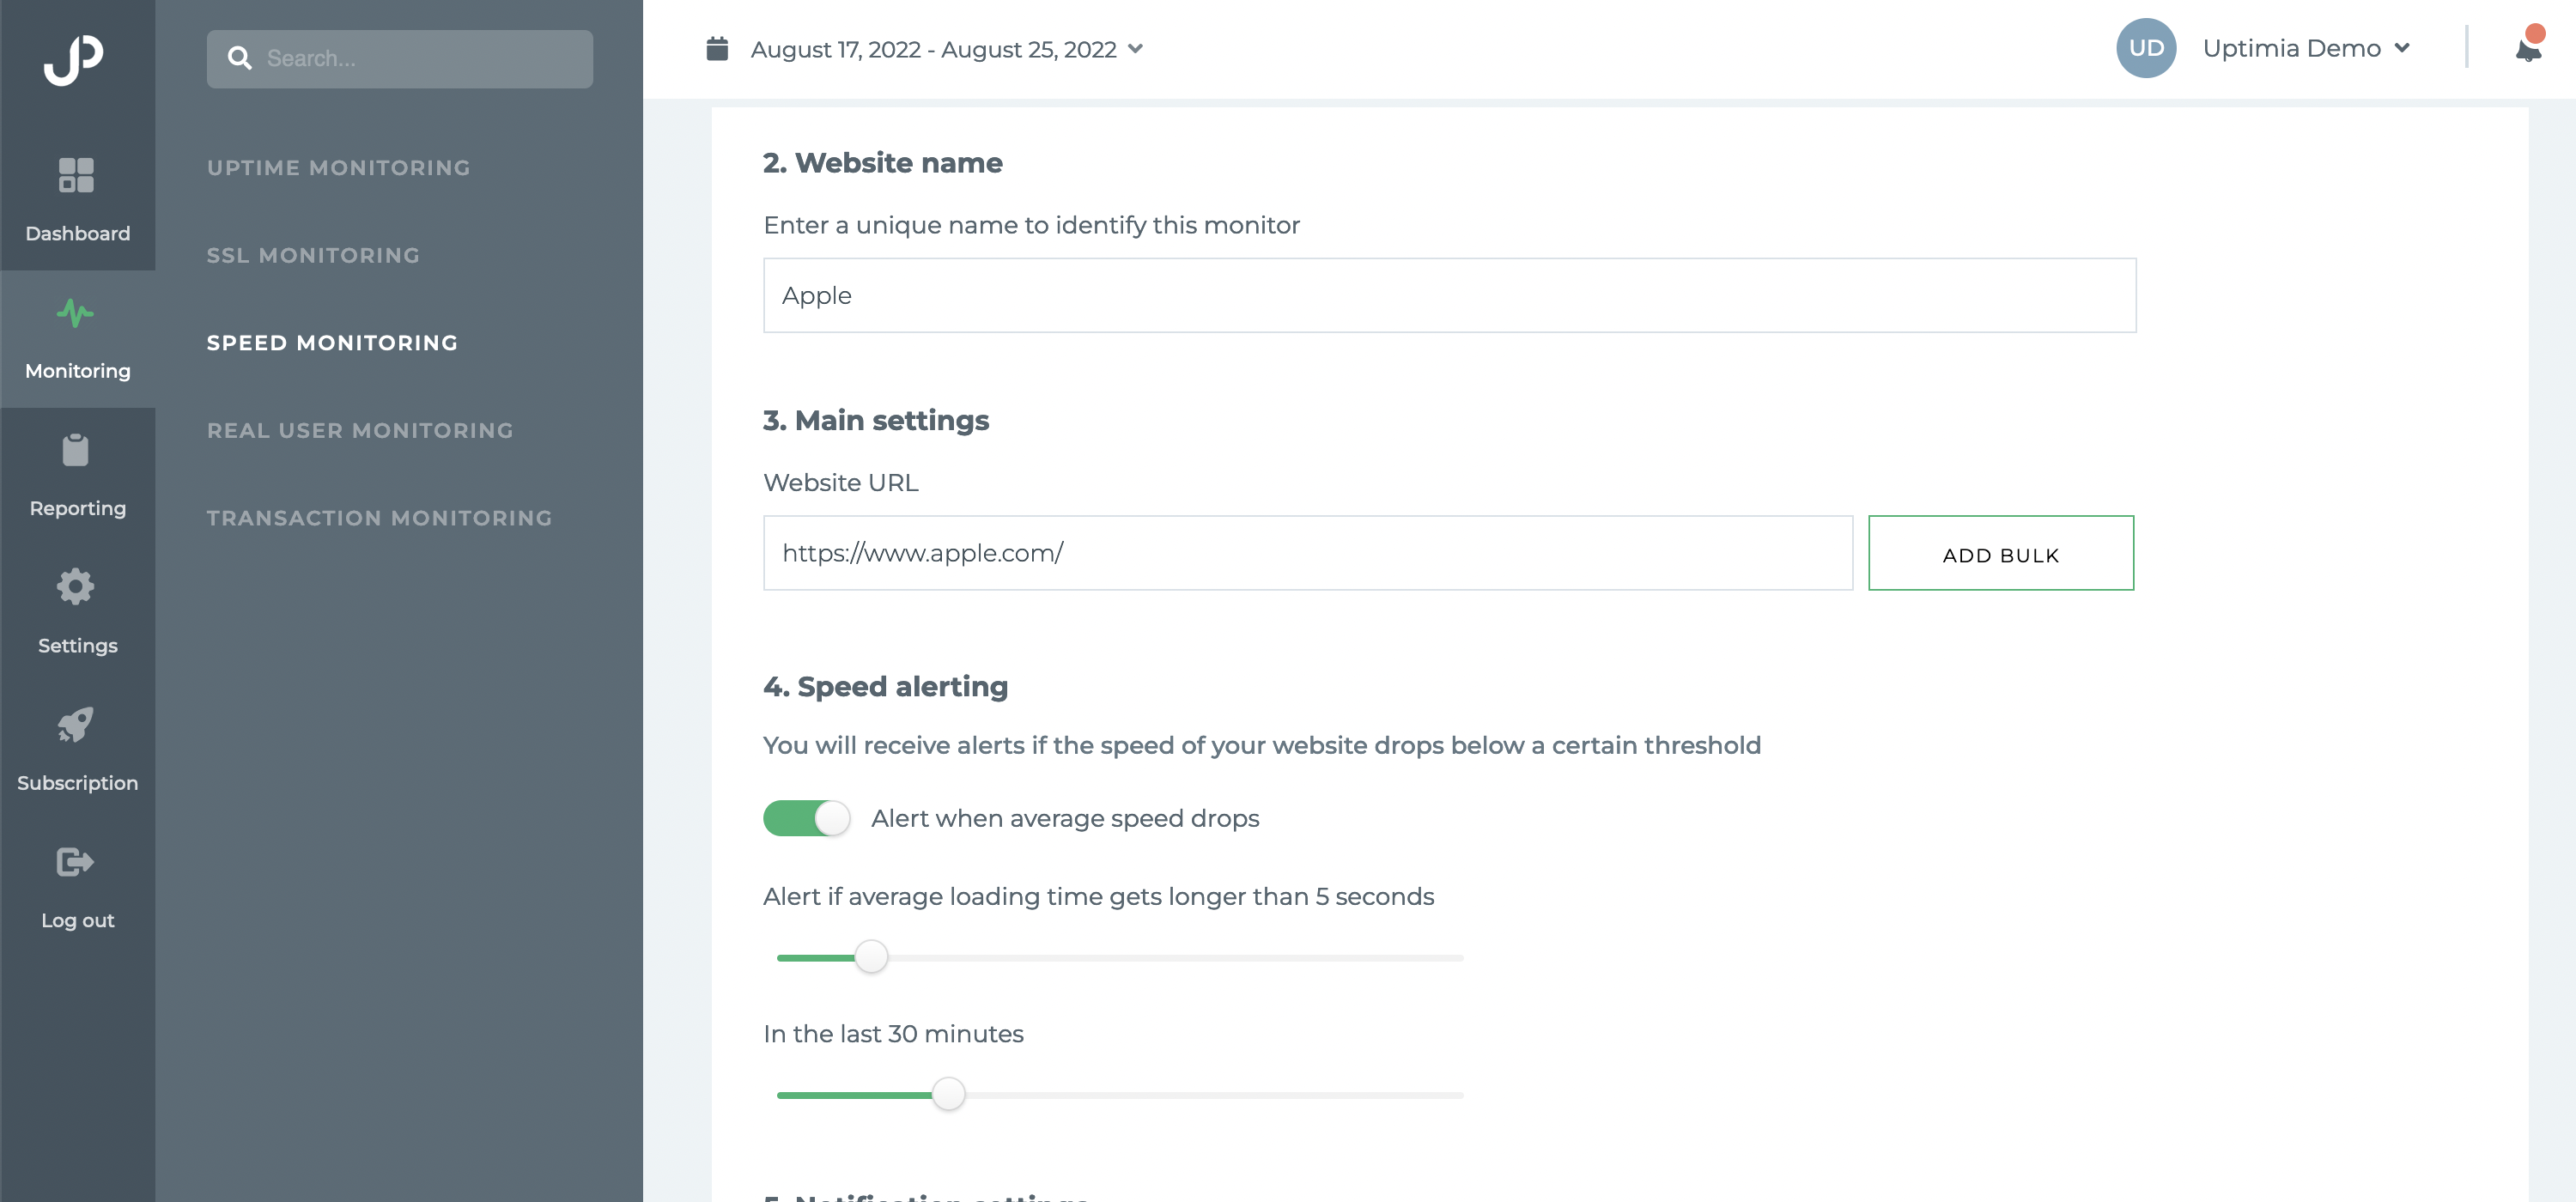The image size is (2576, 1202).
Task: Open the Reporting clipboard icon
Action: coord(76,450)
